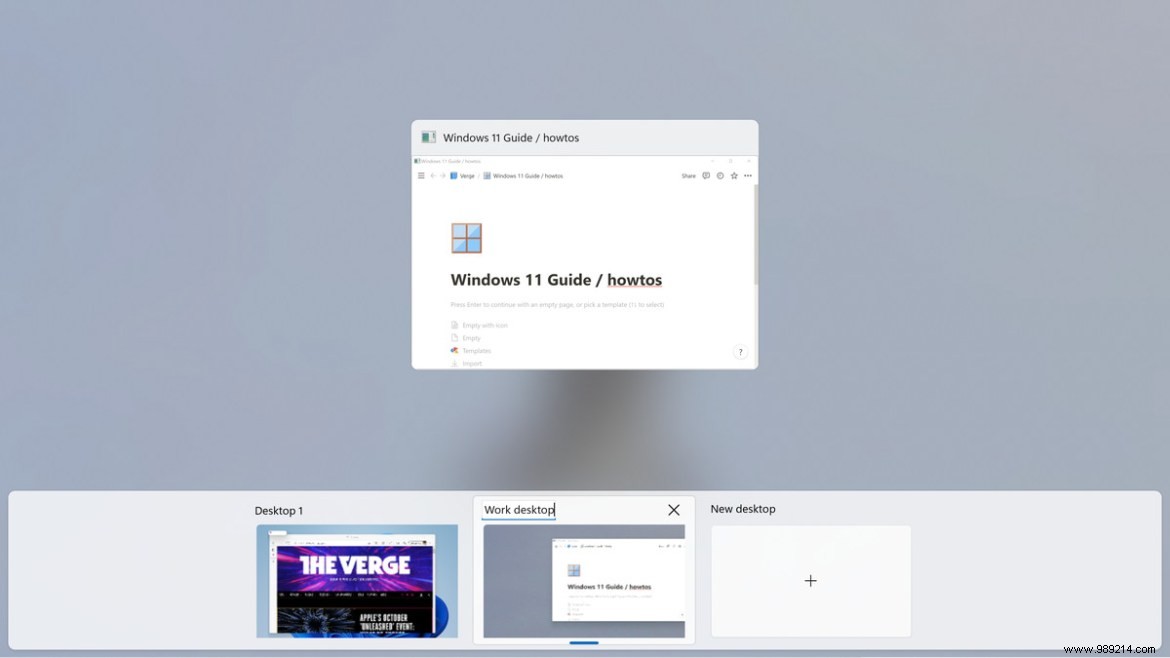The width and height of the screenshot is (1170, 658).
Task: Click the Verge workspace icon in breadcrumb
Action: (454, 176)
